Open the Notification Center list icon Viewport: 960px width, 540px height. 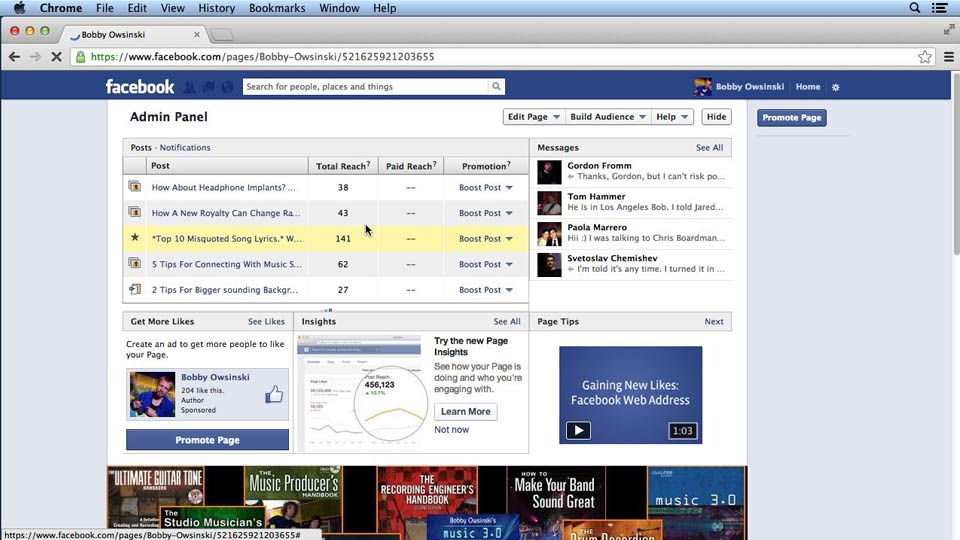pyautogui.click(x=940, y=8)
